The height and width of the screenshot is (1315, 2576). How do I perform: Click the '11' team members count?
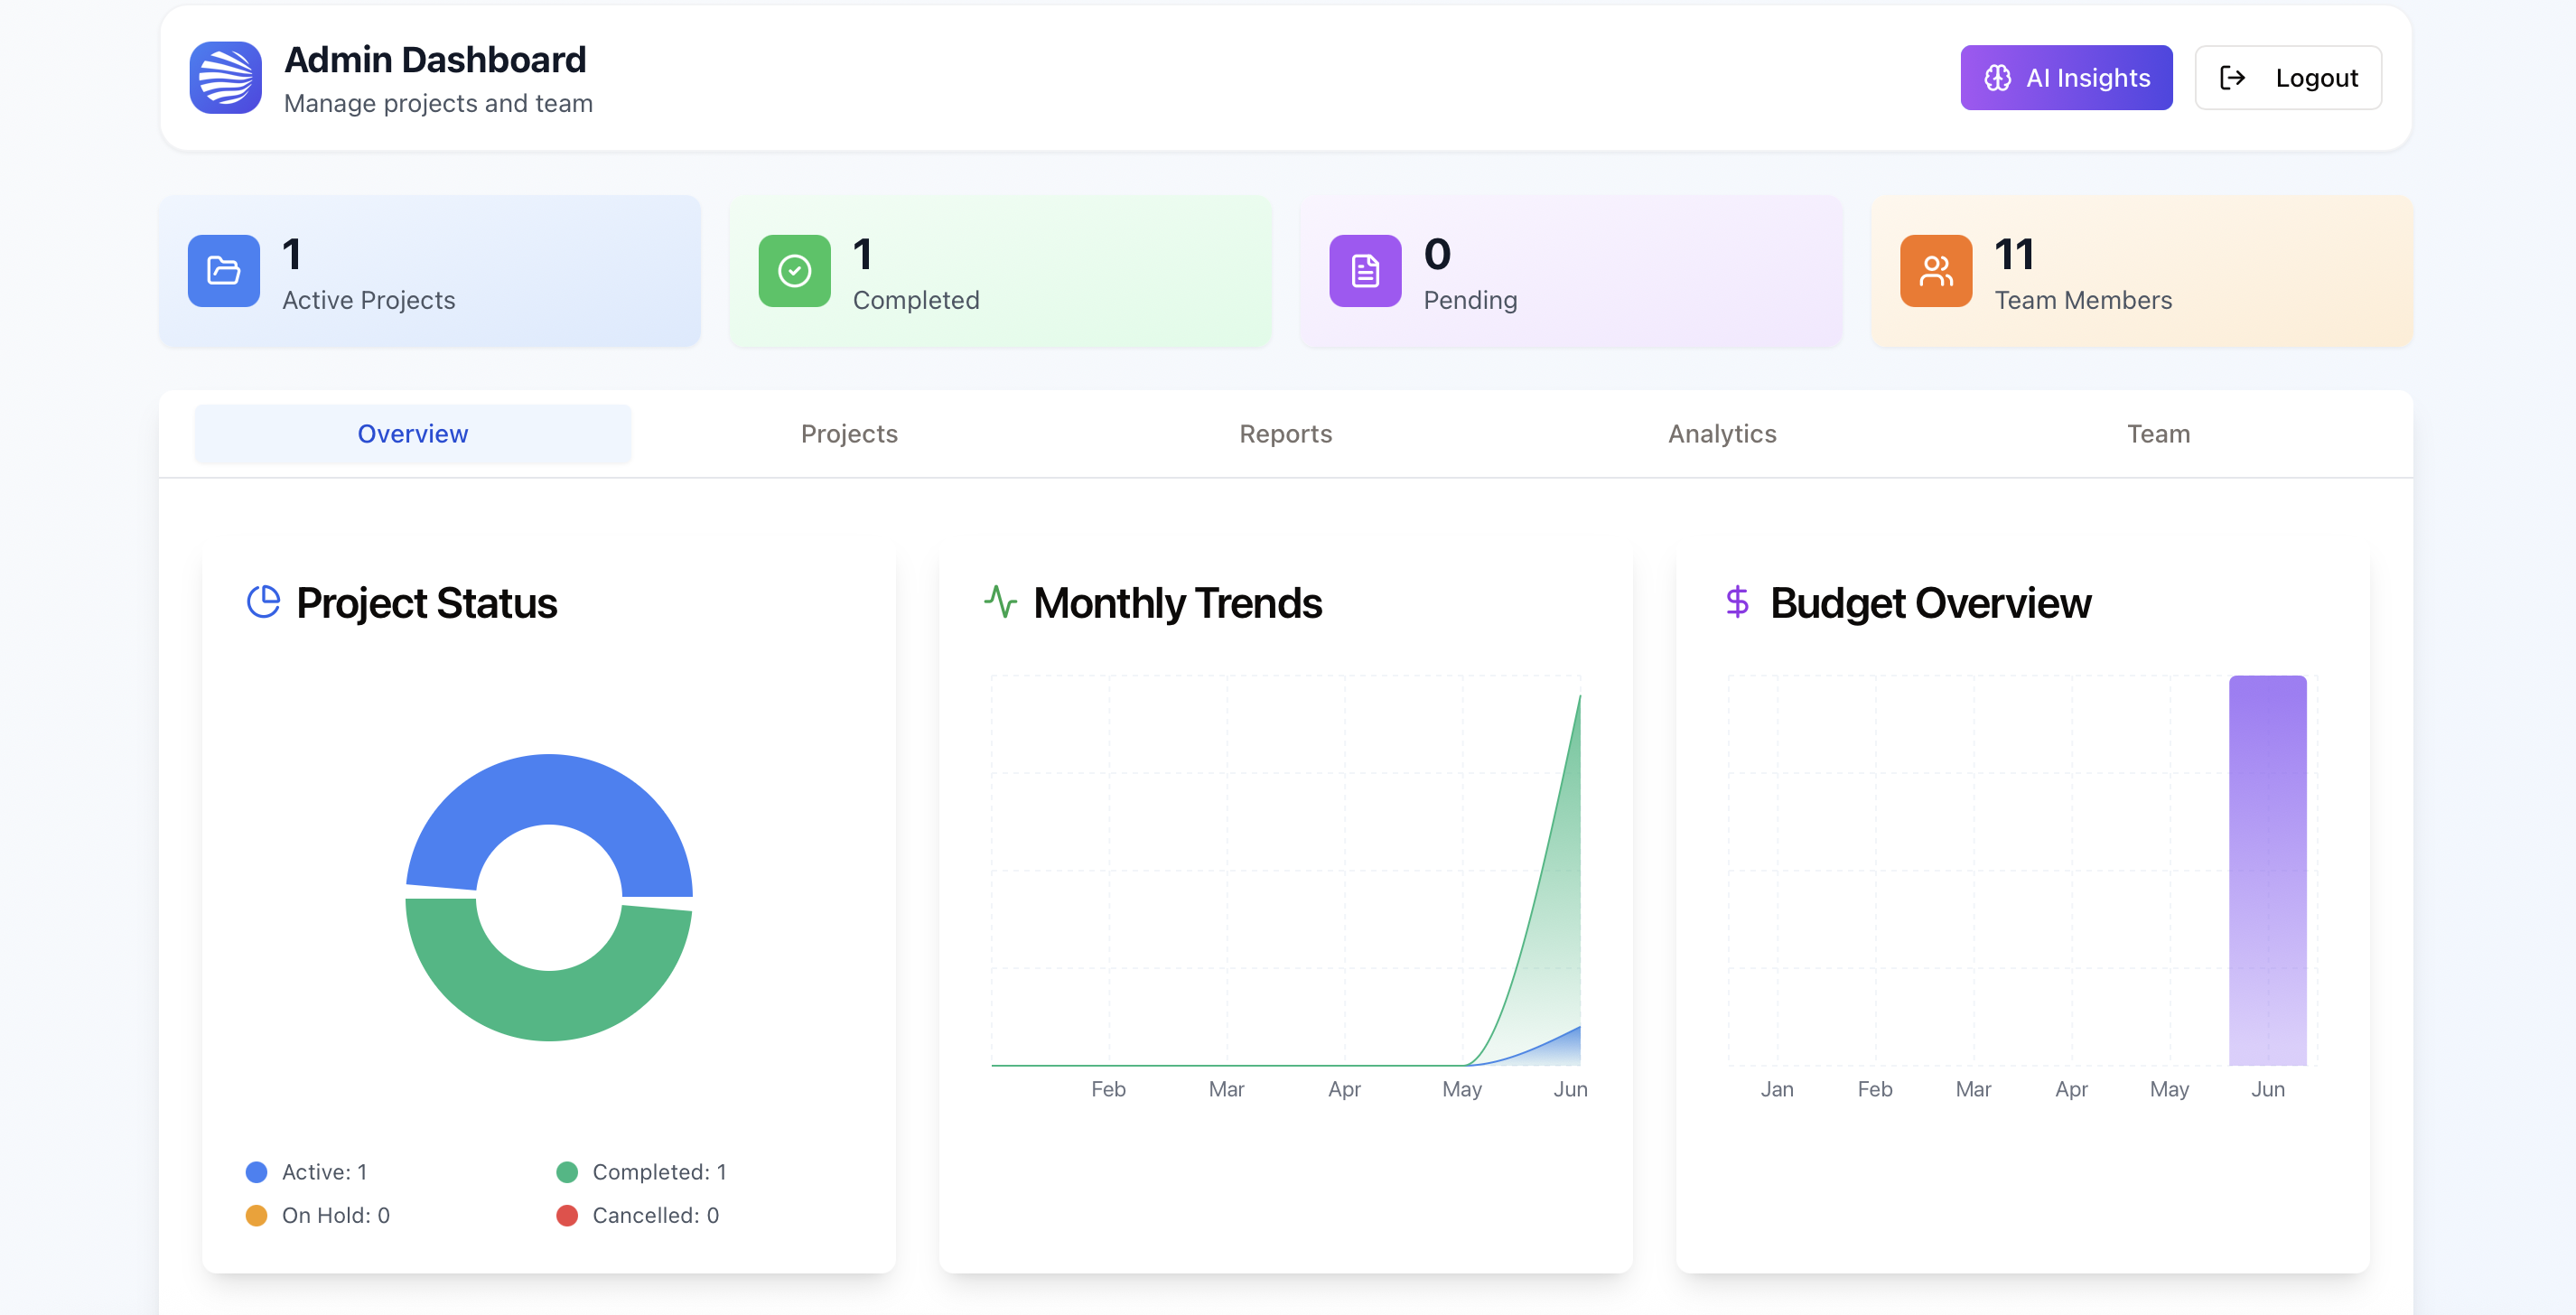tap(2014, 254)
